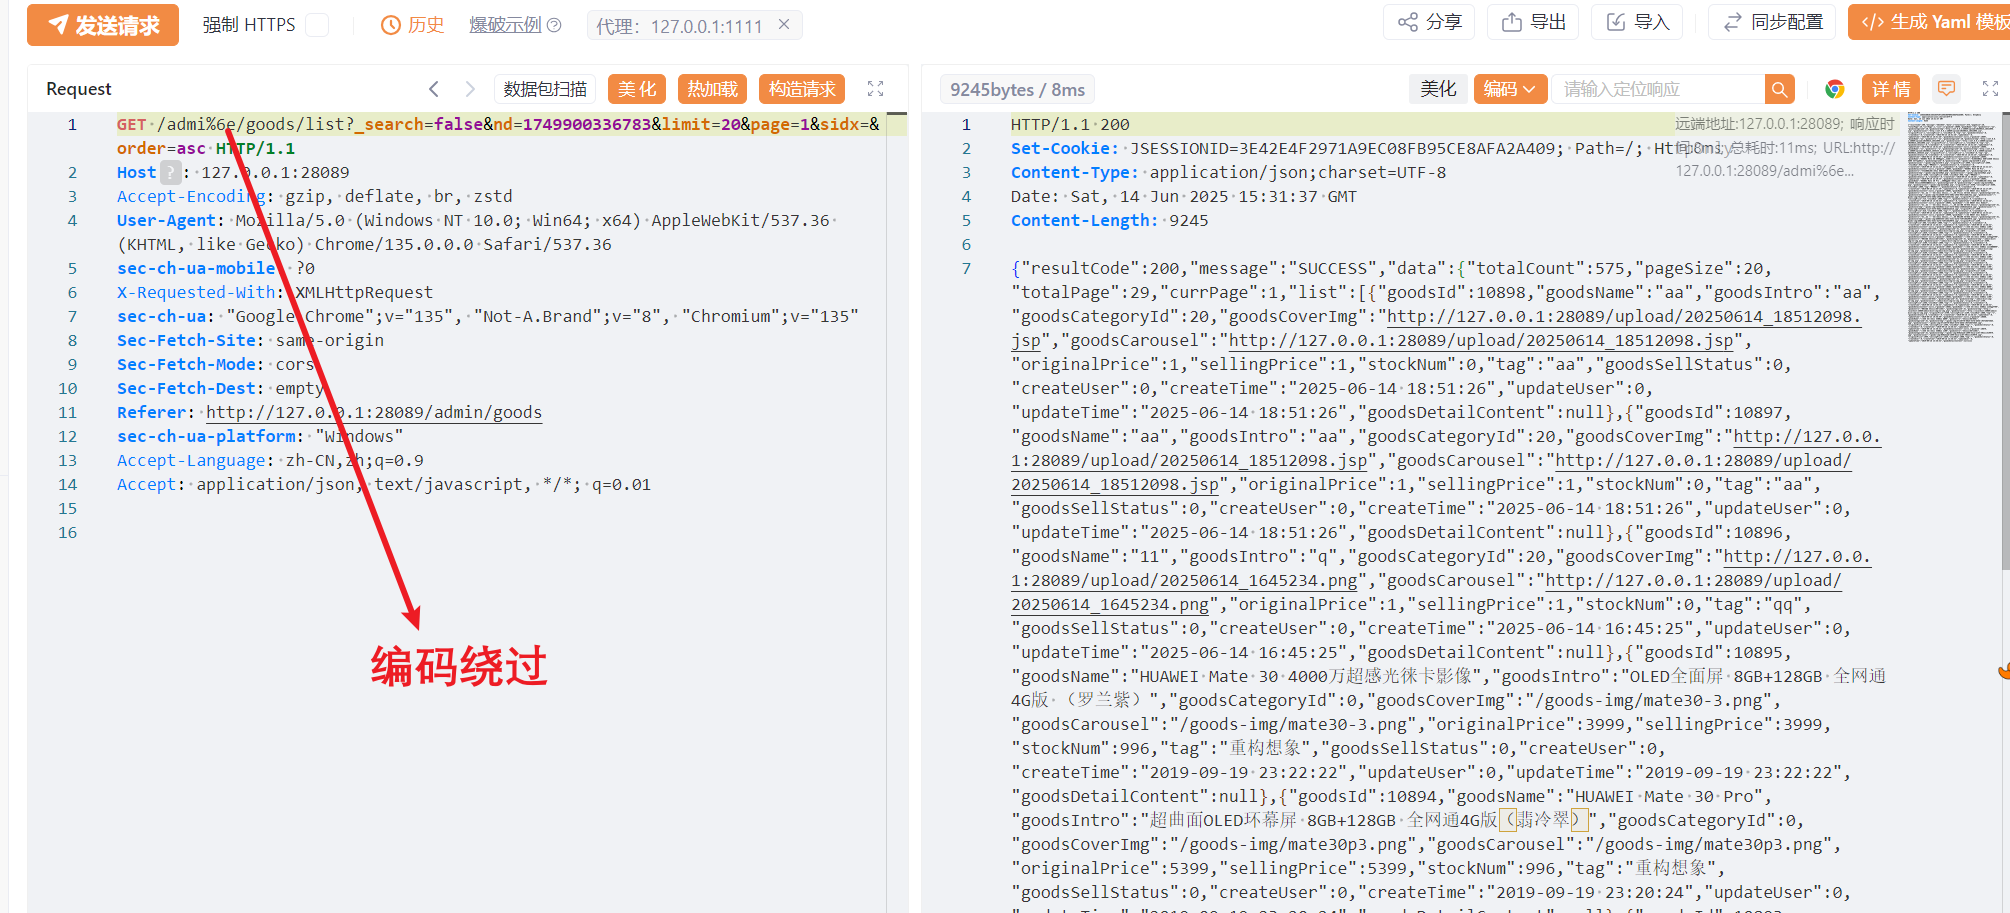
Task: Click the 分享 share button
Action: (x=1429, y=22)
